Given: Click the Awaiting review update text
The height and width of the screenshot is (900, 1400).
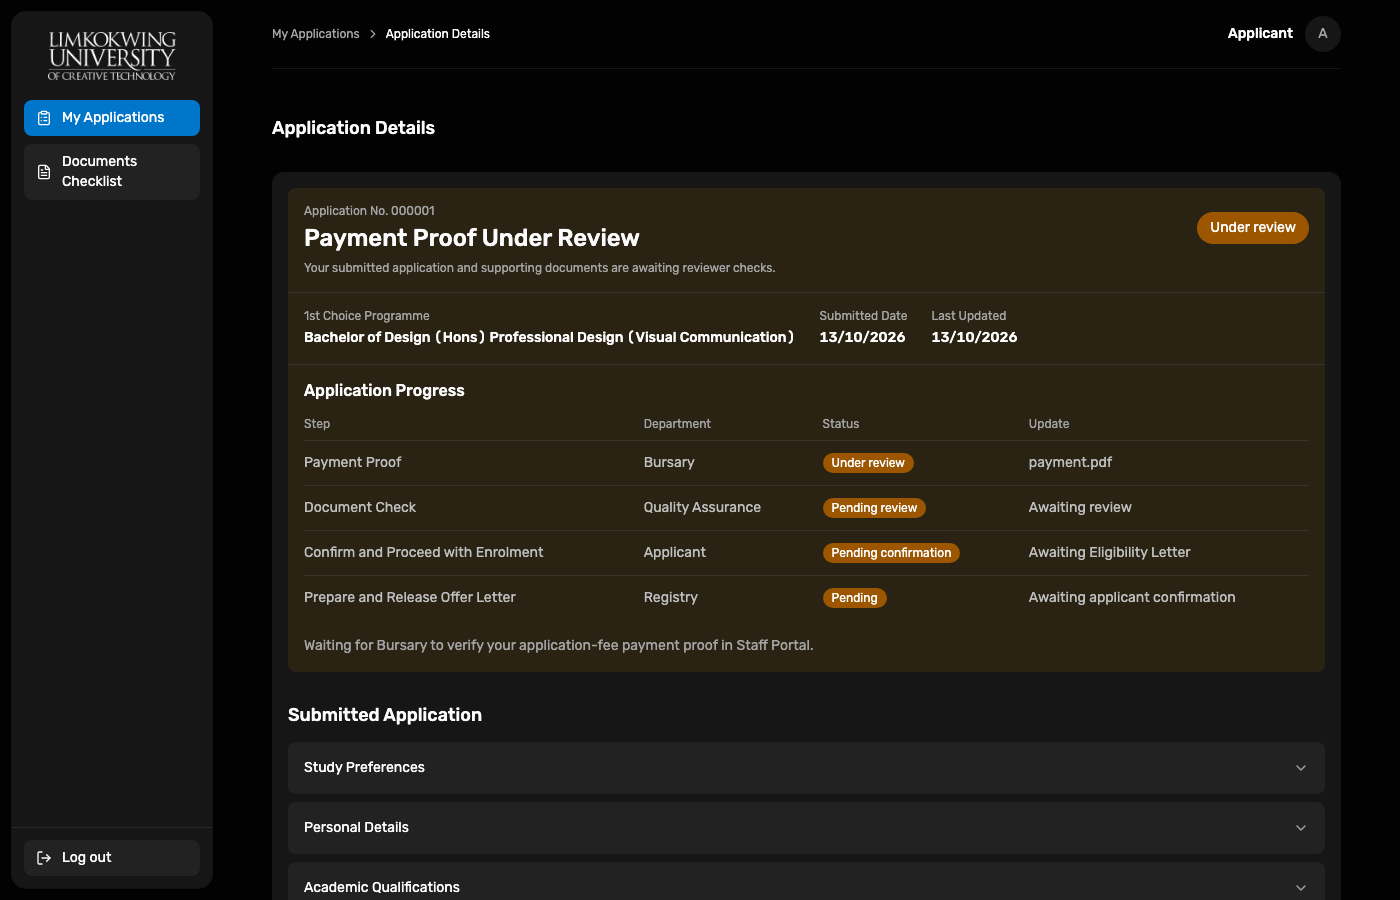Looking at the screenshot, I should [x=1080, y=508].
